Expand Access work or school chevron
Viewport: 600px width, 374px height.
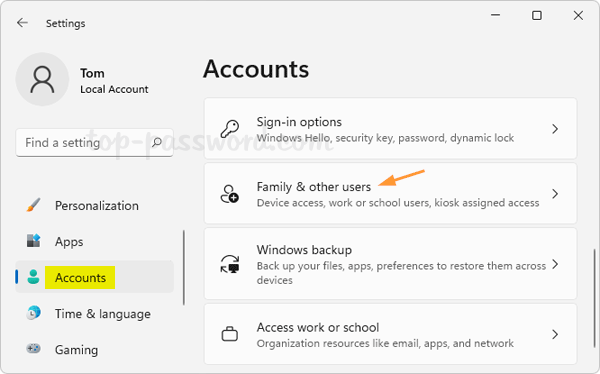[555, 334]
